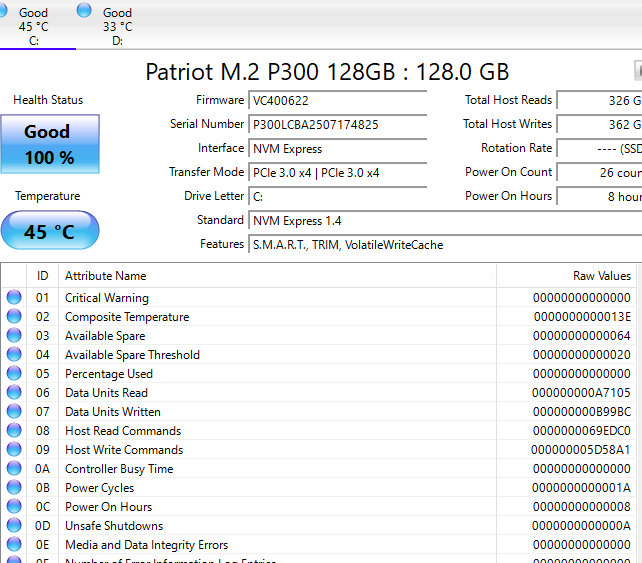Select the Percentage Used attribute name
The height and width of the screenshot is (563, 642).
tap(109, 374)
